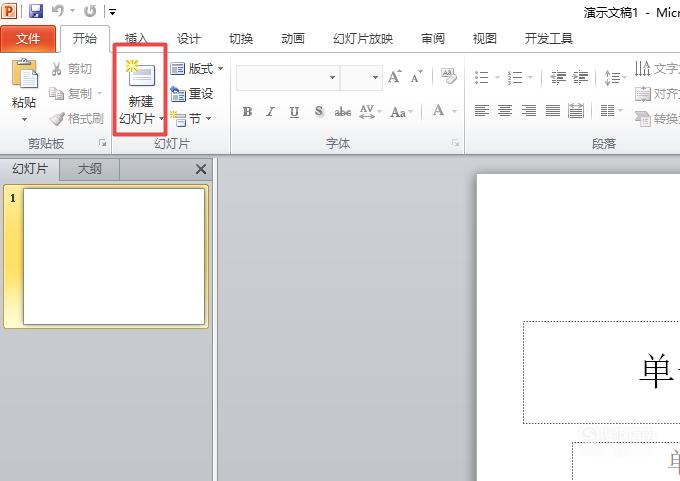680x481 pixels.
Task: Open the text columns menu
Action: coord(611,111)
